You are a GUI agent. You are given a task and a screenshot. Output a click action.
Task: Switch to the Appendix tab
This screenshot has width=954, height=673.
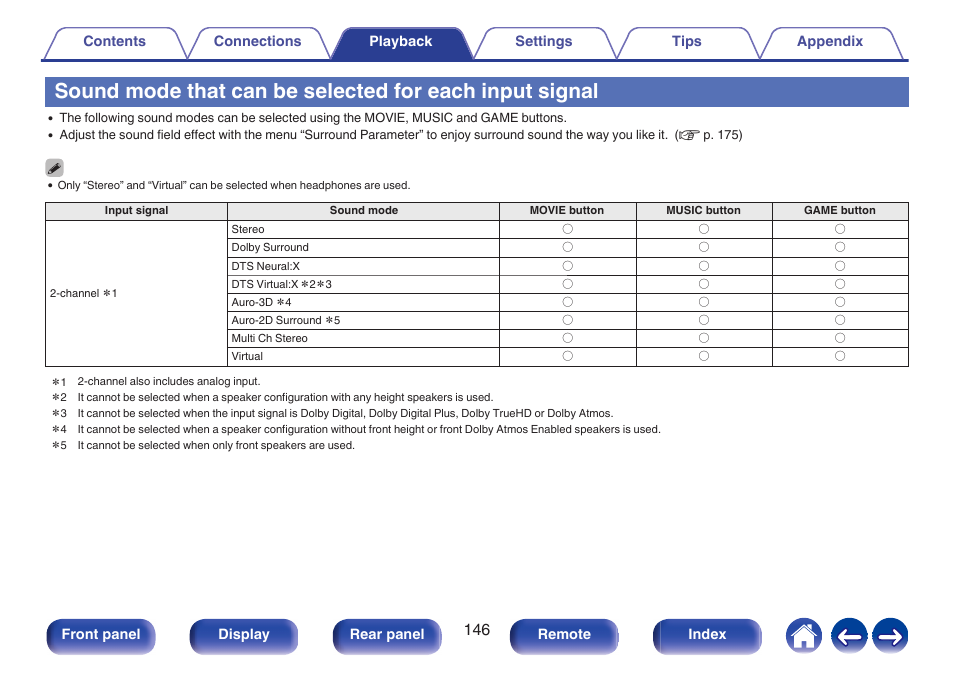830,42
